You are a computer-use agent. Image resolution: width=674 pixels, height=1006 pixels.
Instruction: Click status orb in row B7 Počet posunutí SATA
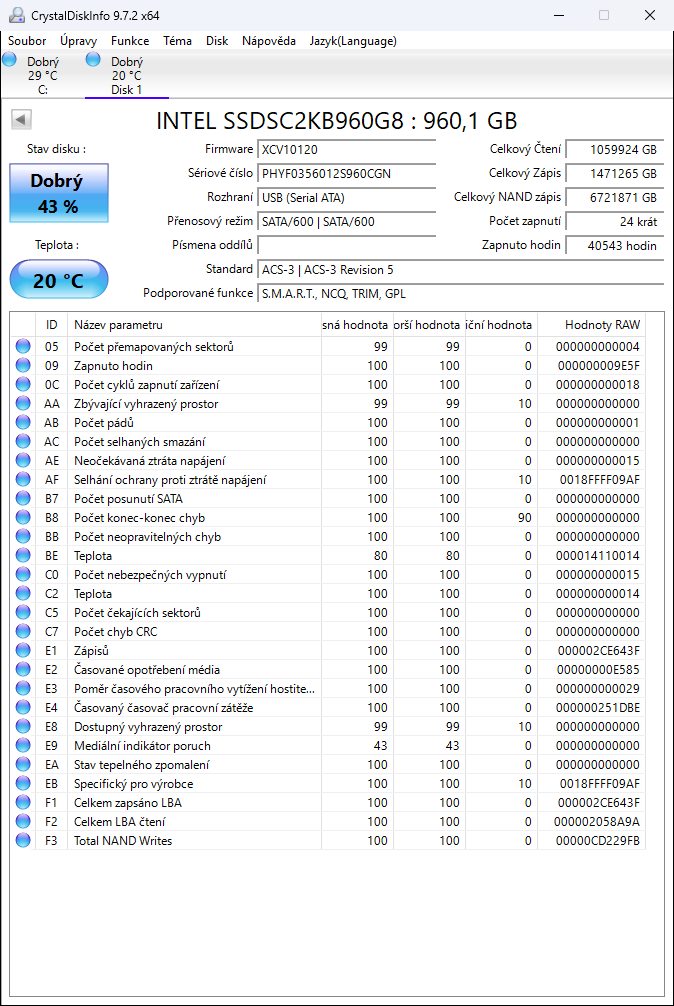coord(23,499)
